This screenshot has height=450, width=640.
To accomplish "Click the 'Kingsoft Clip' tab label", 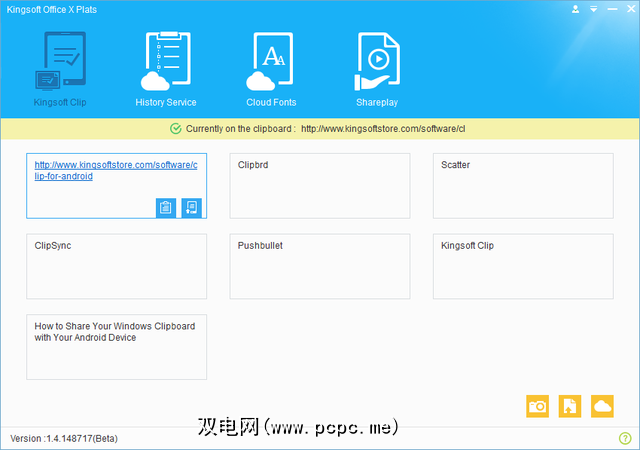I will pos(60,102).
